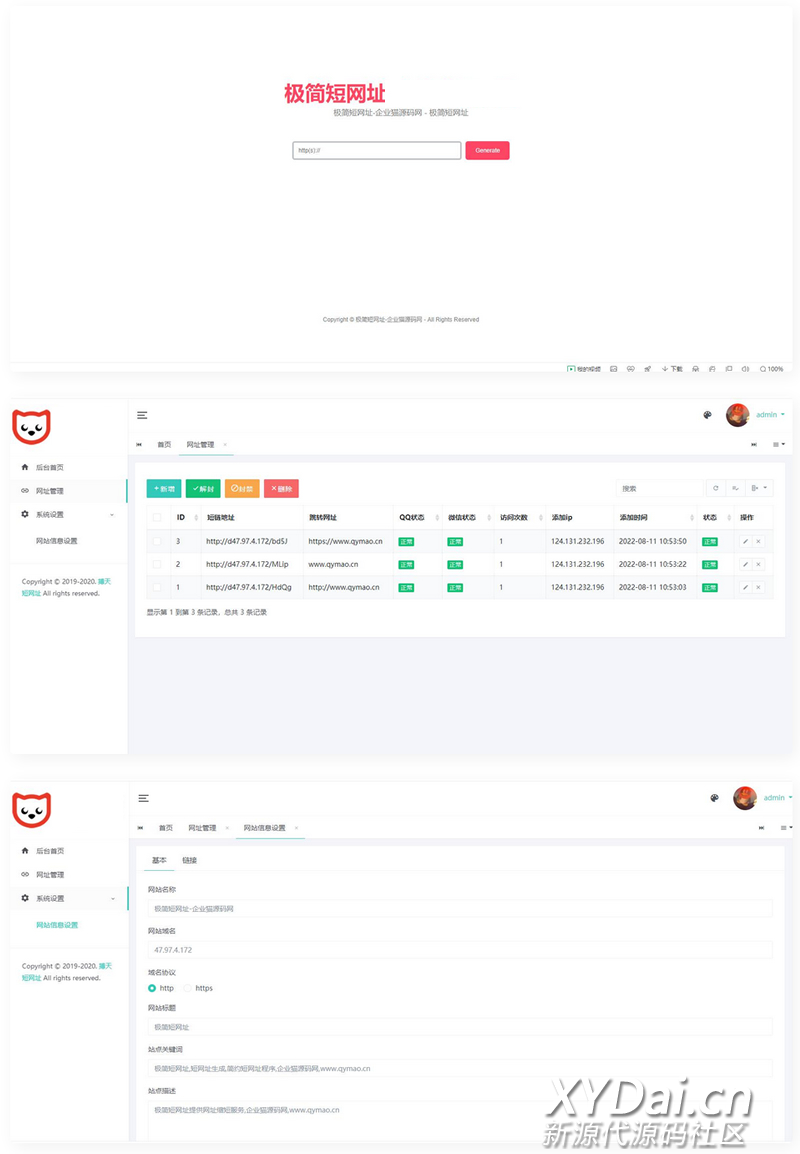Click the 下载 download icon in browser status bar
The image size is (800, 1154).
672,369
